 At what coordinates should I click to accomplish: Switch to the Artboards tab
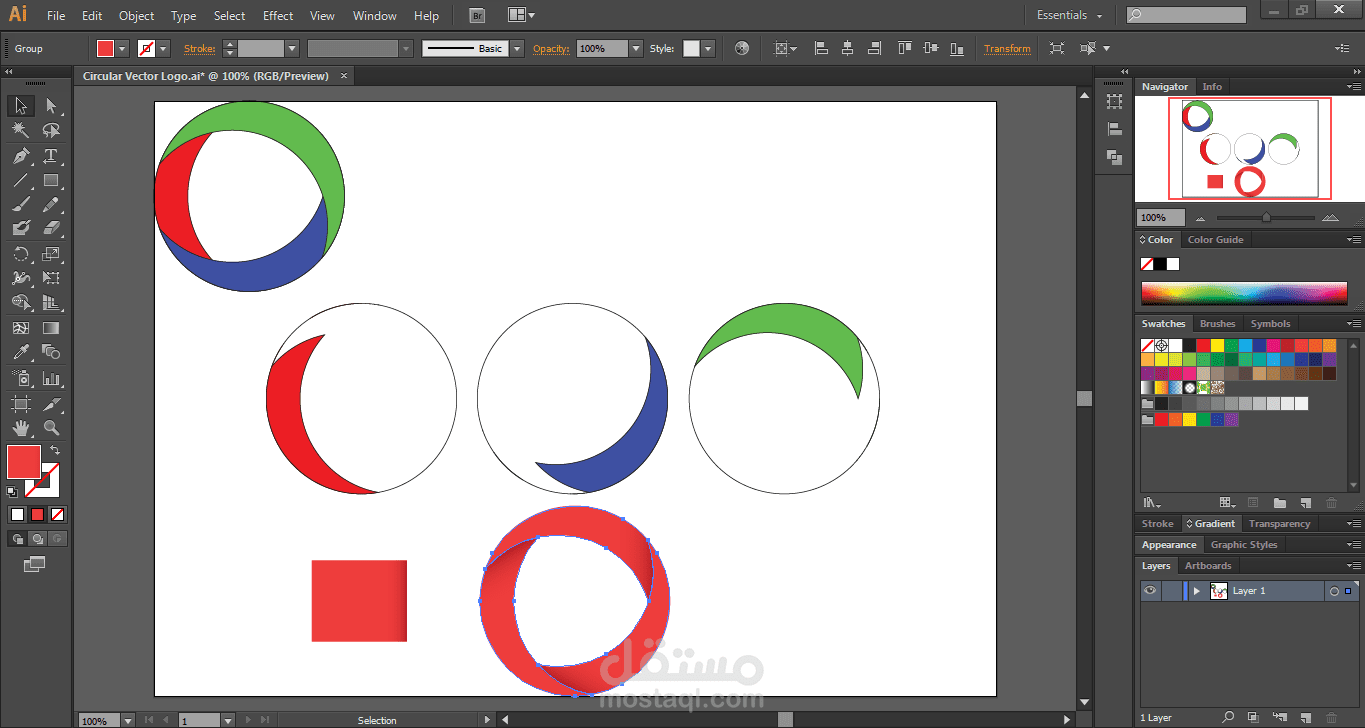(x=1208, y=566)
